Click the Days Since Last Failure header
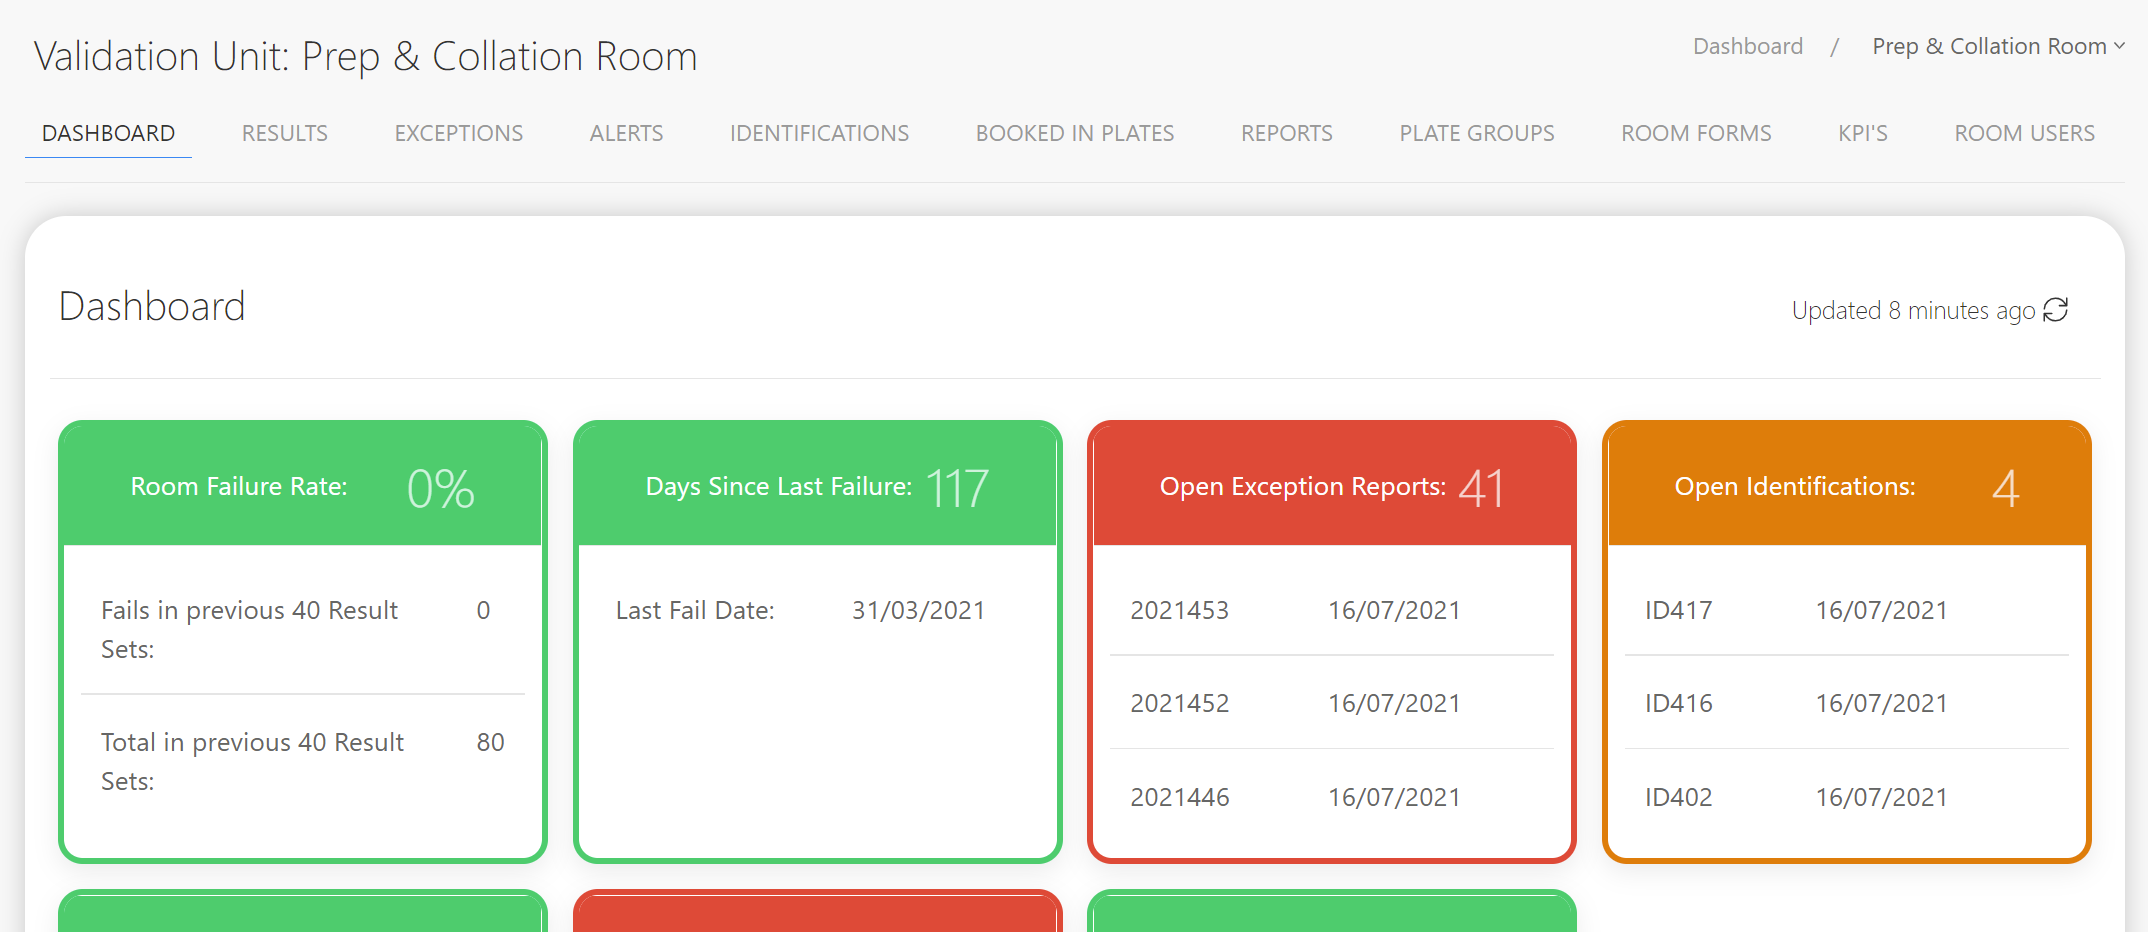The height and width of the screenshot is (932, 2148). click(818, 486)
